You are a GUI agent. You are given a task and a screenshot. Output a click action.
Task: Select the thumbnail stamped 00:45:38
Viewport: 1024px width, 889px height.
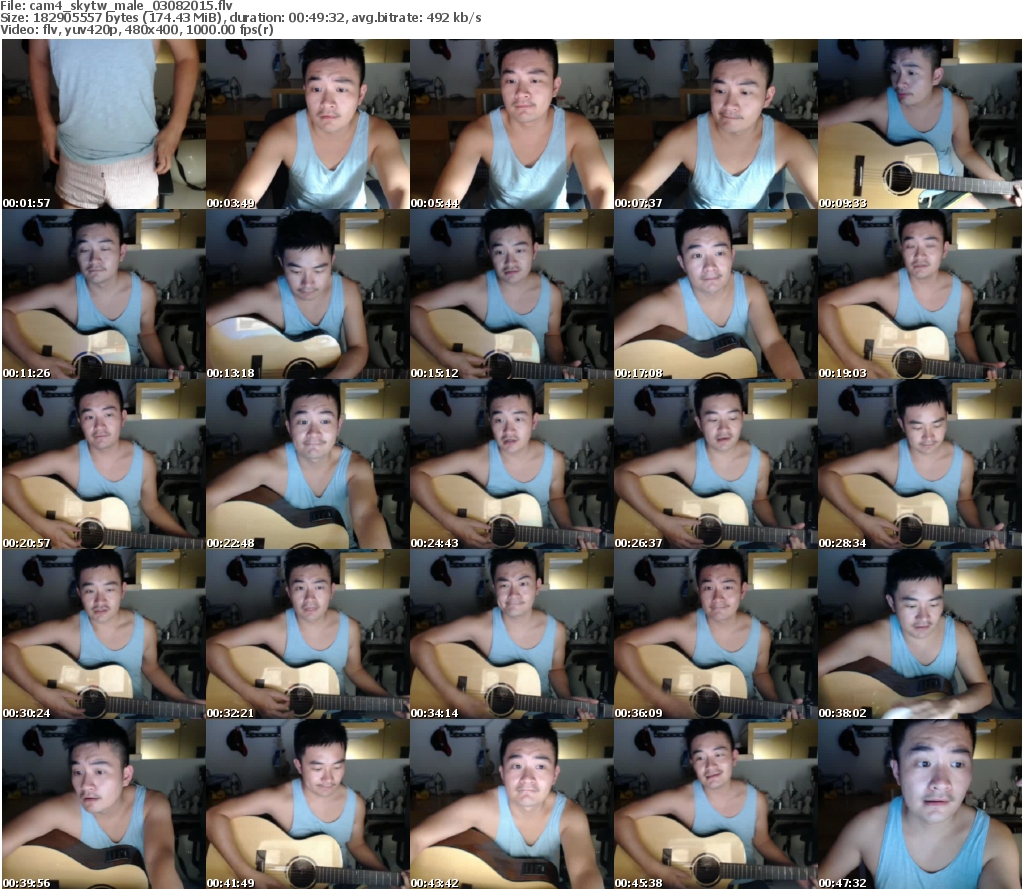716,803
